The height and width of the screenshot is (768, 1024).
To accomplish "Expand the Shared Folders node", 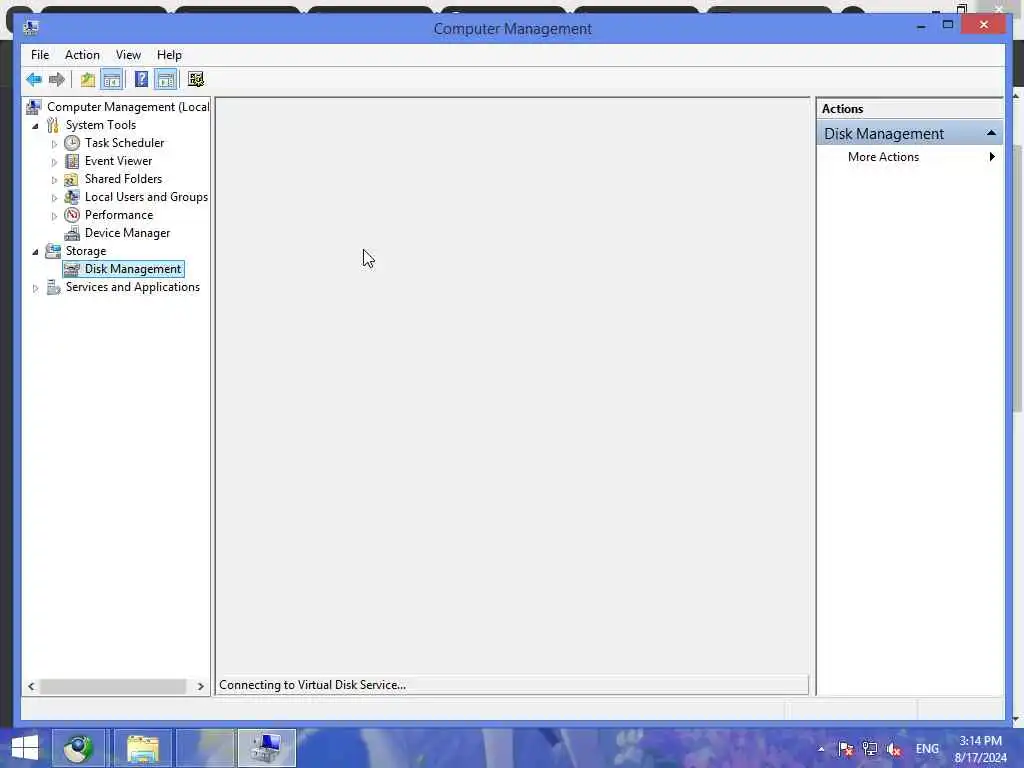I will coord(54,180).
